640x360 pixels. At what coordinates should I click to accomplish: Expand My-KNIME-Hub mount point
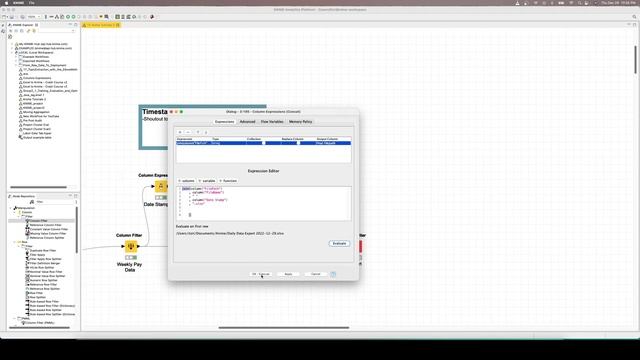[12, 44]
